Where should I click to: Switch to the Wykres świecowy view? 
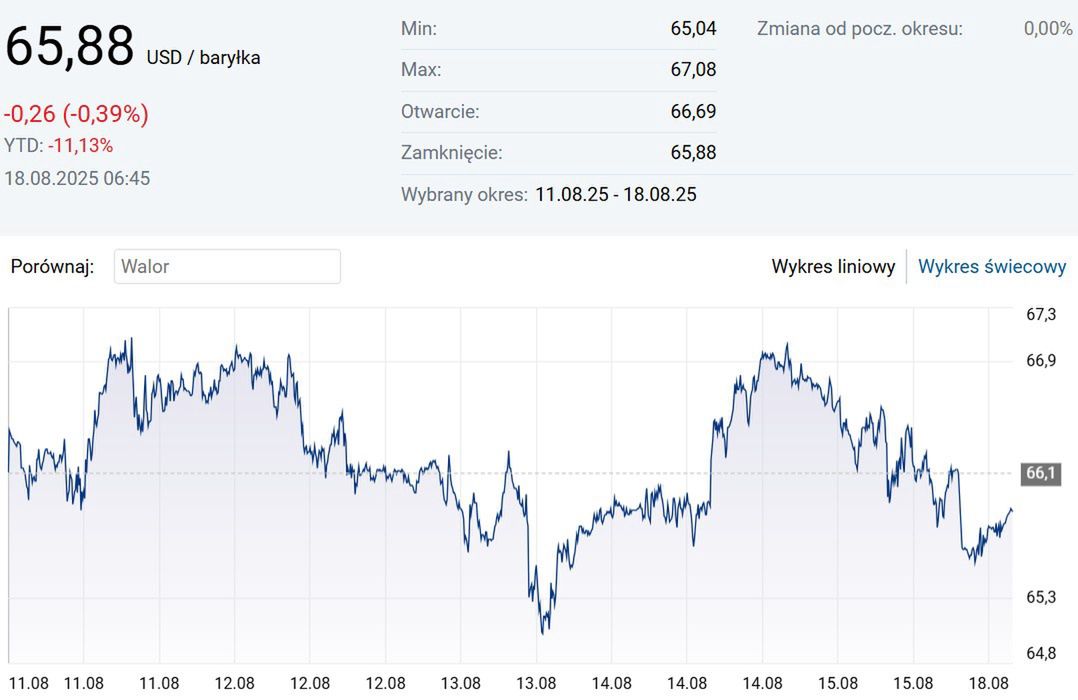(992, 267)
